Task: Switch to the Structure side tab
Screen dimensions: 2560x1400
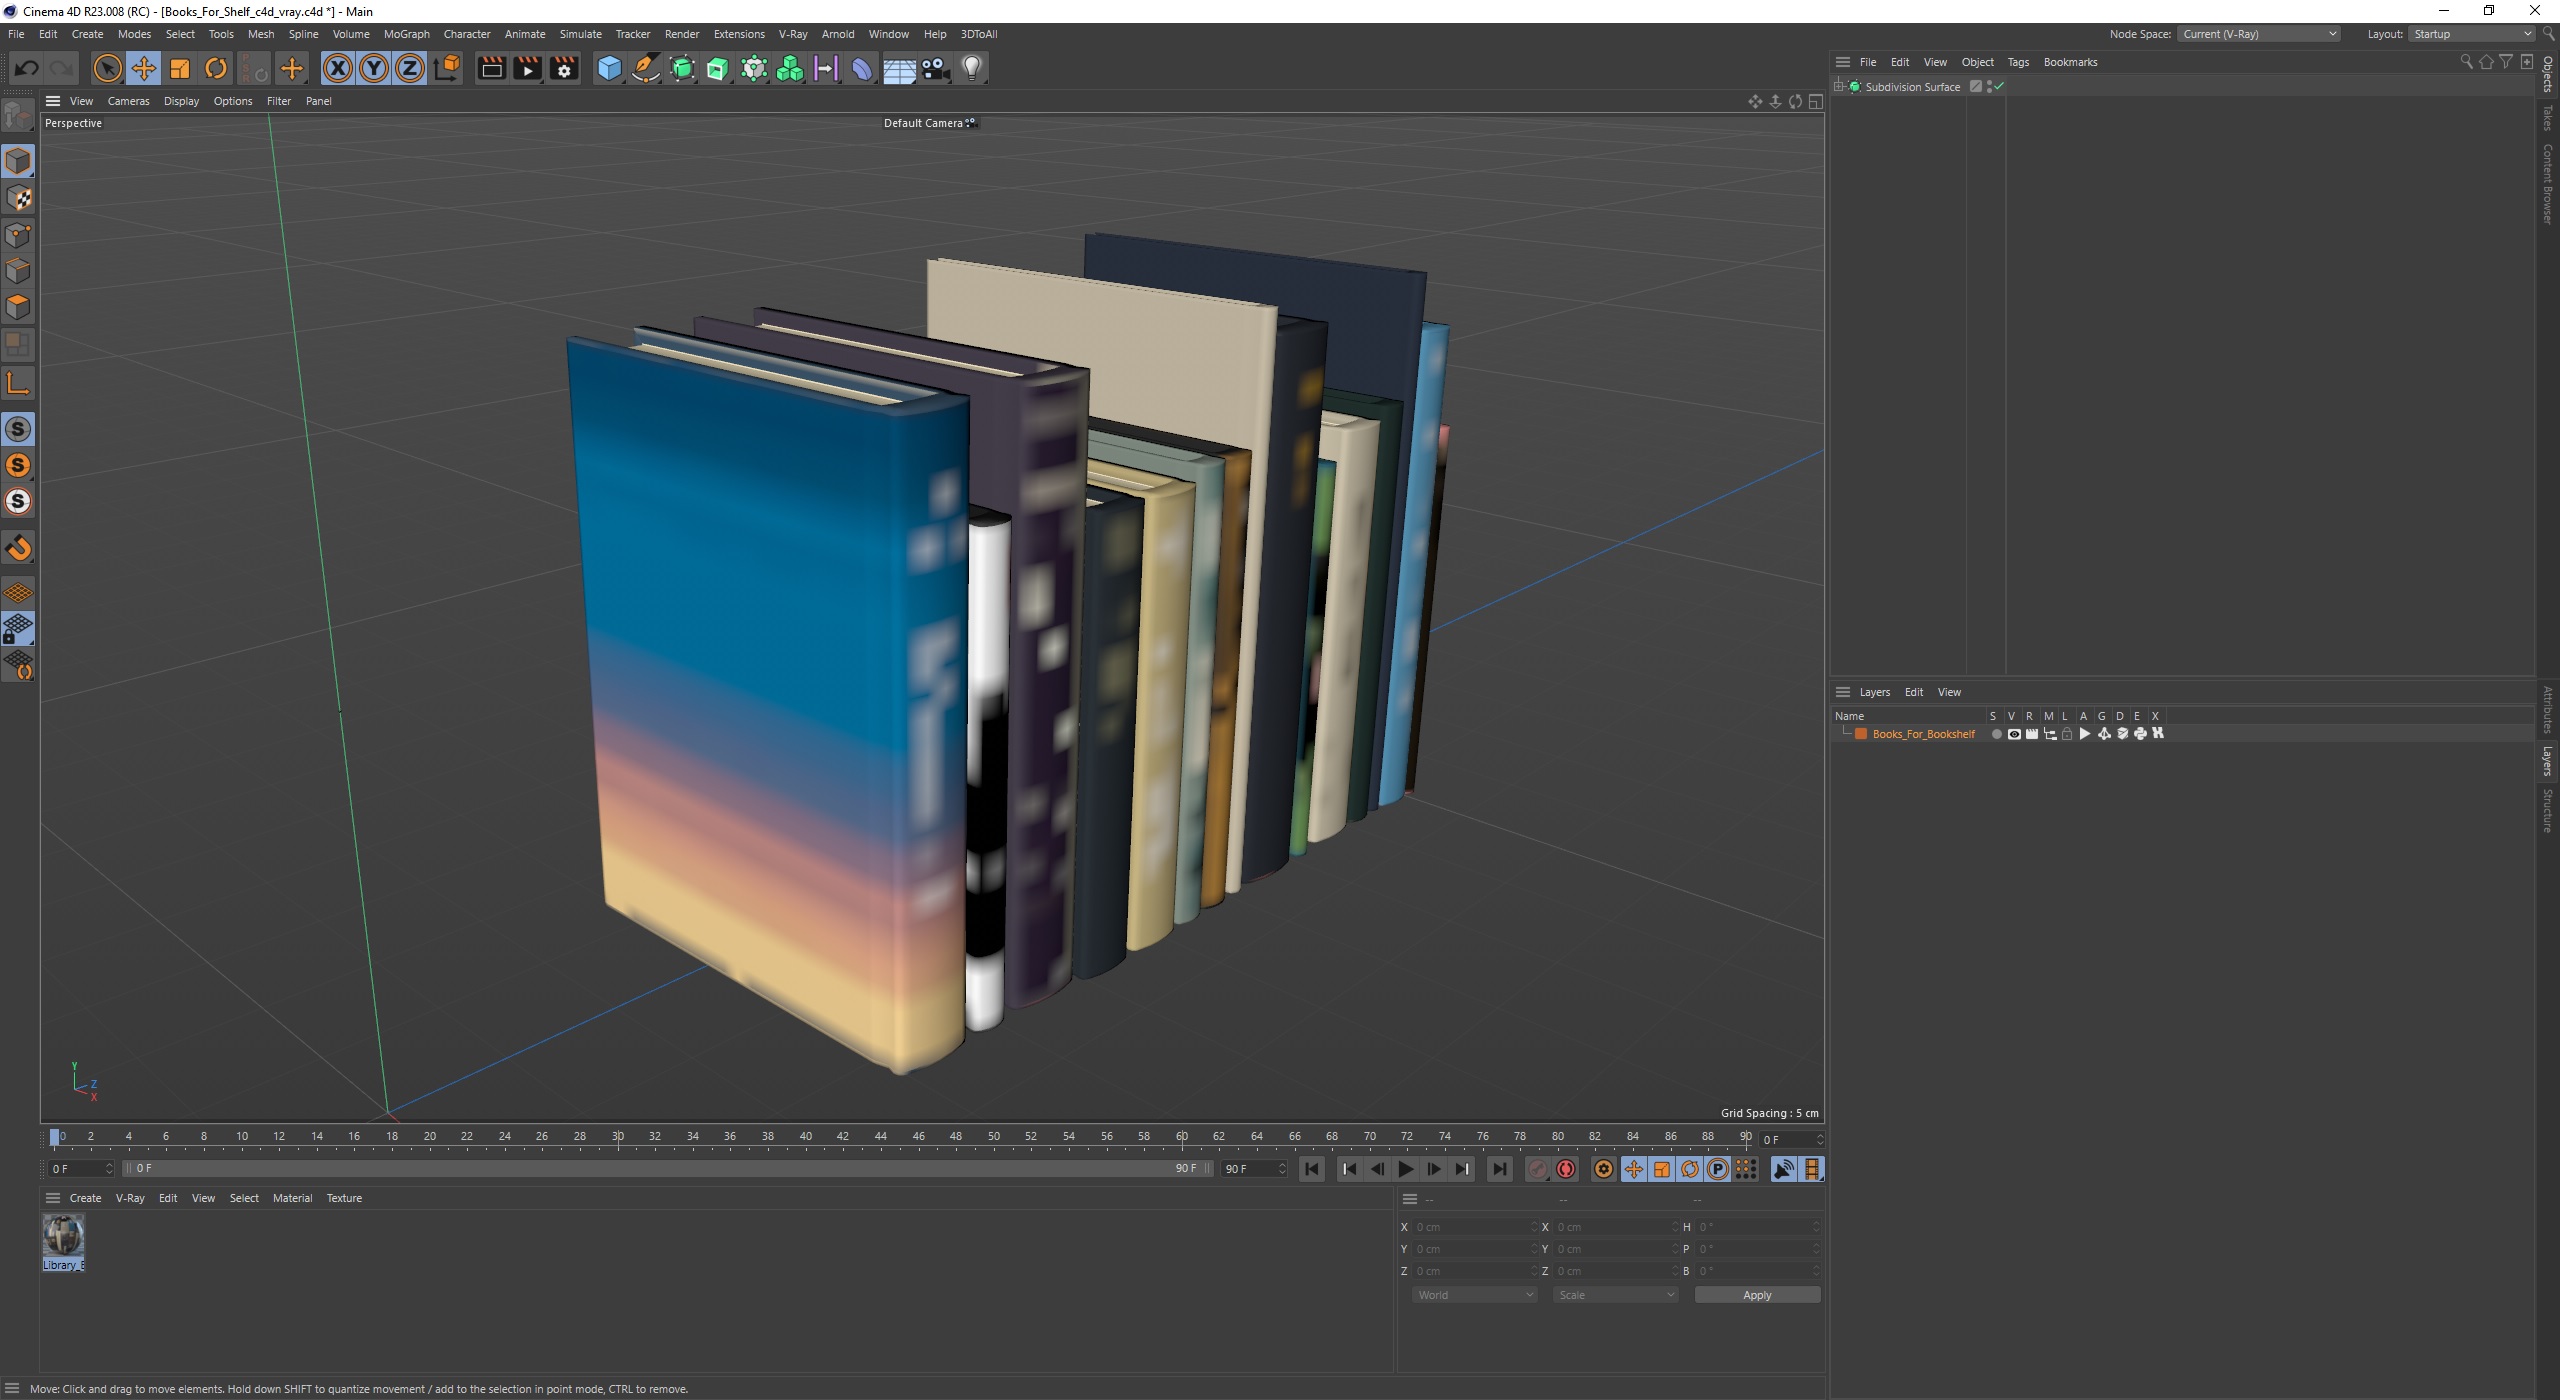Action: pos(2548,811)
